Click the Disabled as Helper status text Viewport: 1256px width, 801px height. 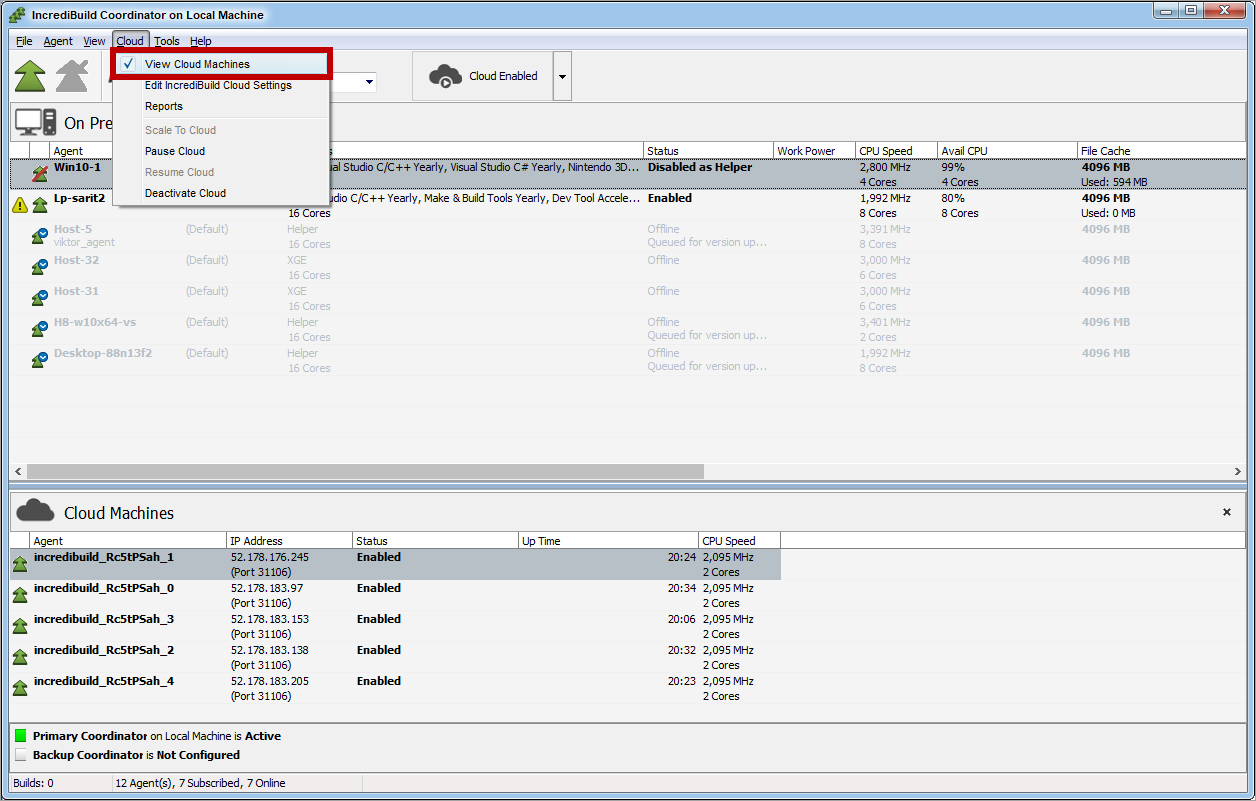pos(700,167)
